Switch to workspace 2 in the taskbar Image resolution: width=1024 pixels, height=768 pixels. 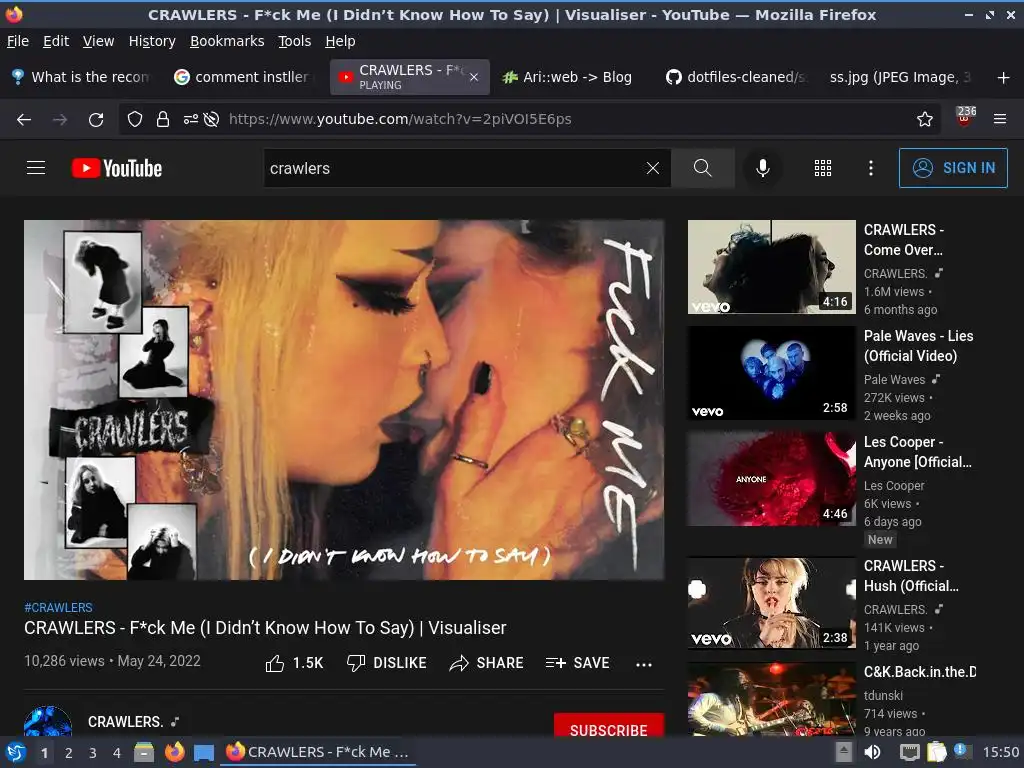point(69,753)
